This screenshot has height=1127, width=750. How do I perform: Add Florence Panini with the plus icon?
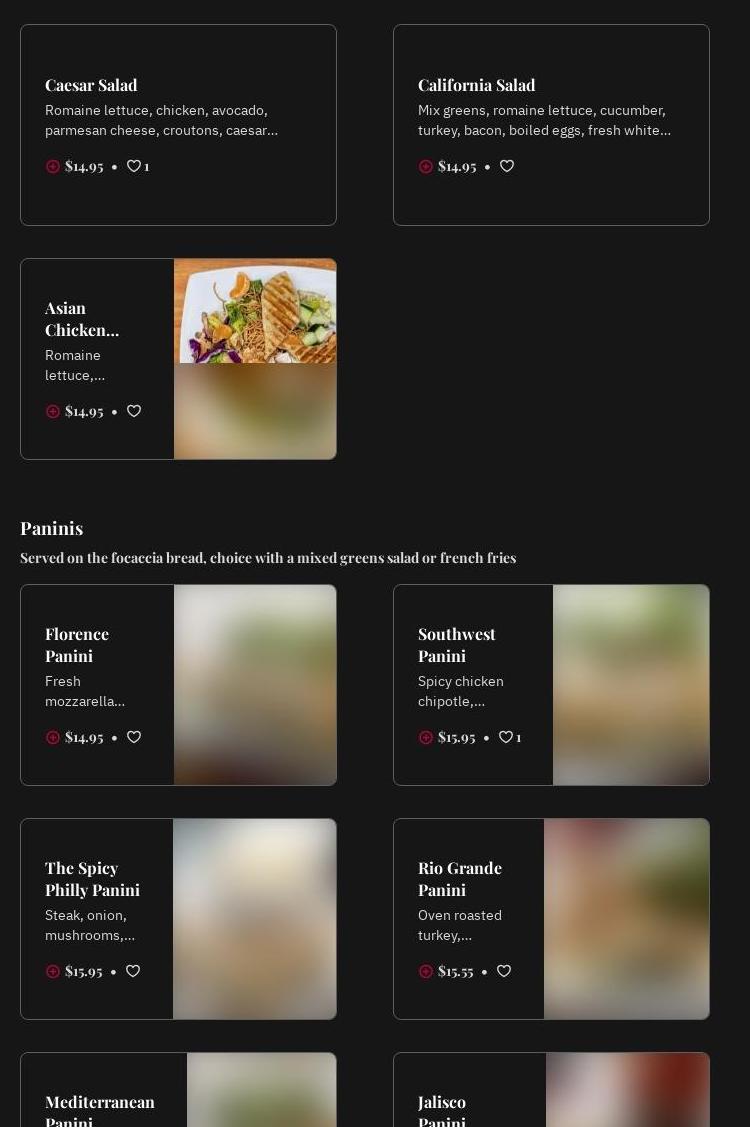pyautogui.click(x=52, y=737)
